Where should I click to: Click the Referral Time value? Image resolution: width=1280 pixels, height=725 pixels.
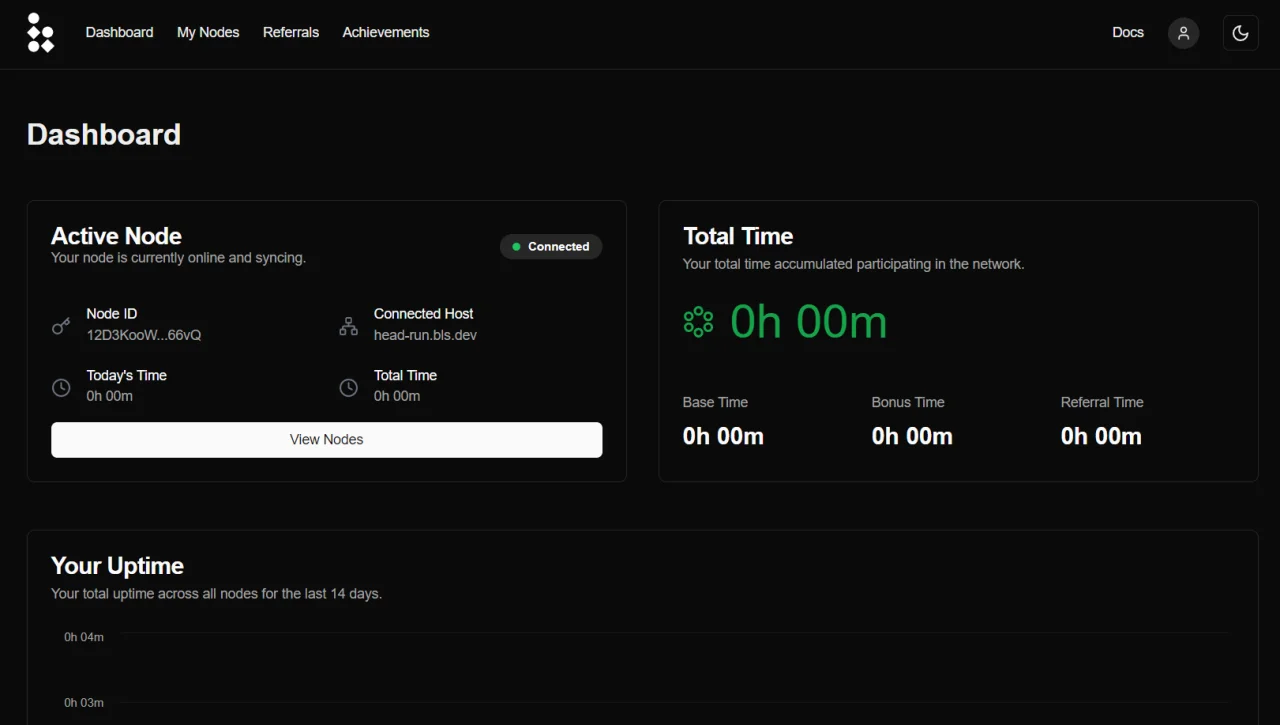[1101, 436]
